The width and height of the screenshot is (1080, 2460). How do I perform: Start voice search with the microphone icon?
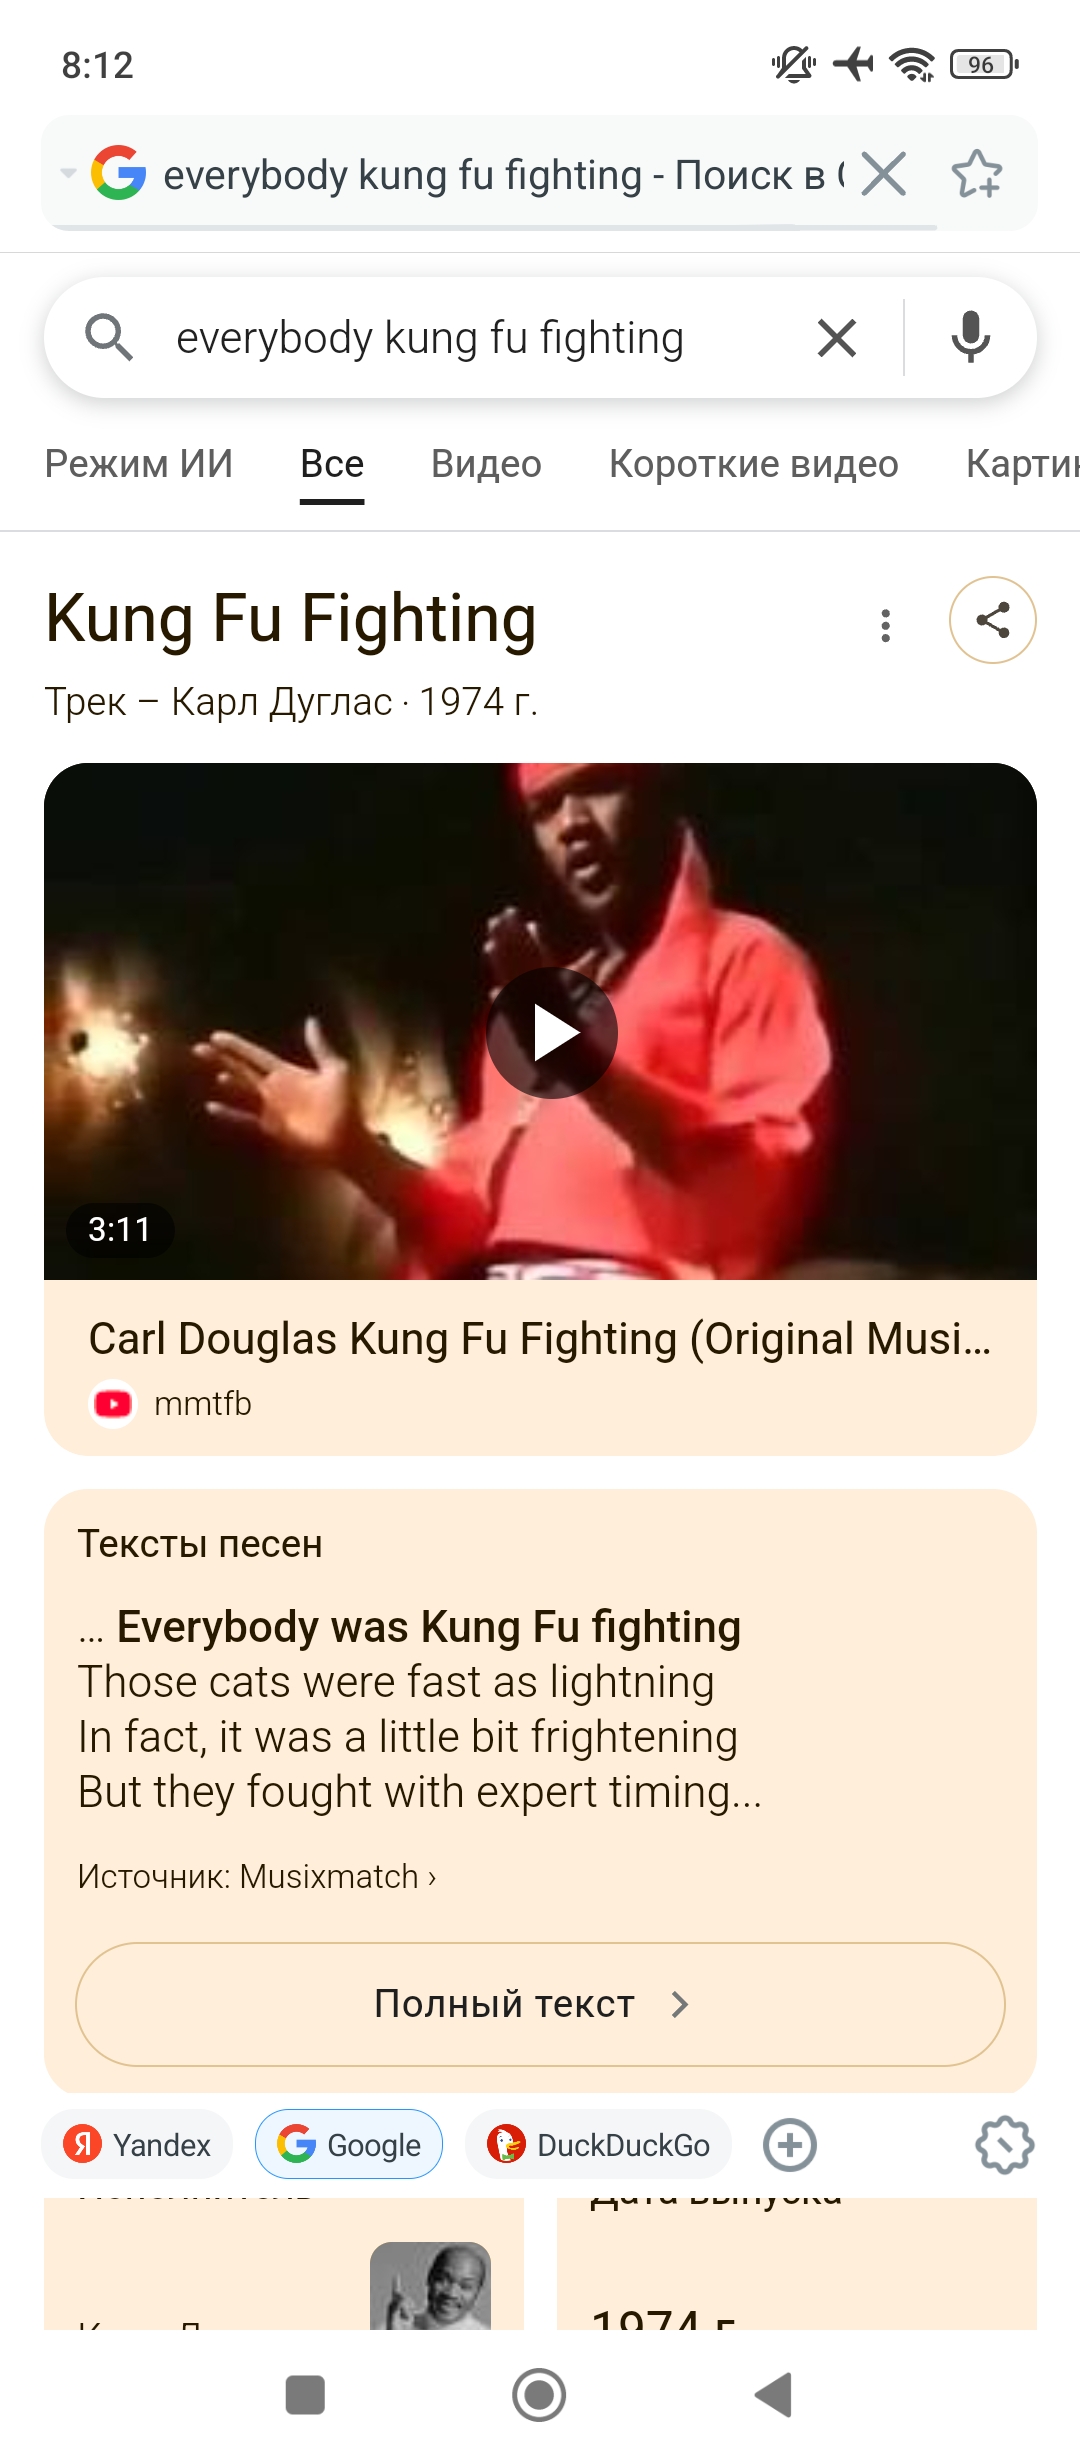click(970, 337)
